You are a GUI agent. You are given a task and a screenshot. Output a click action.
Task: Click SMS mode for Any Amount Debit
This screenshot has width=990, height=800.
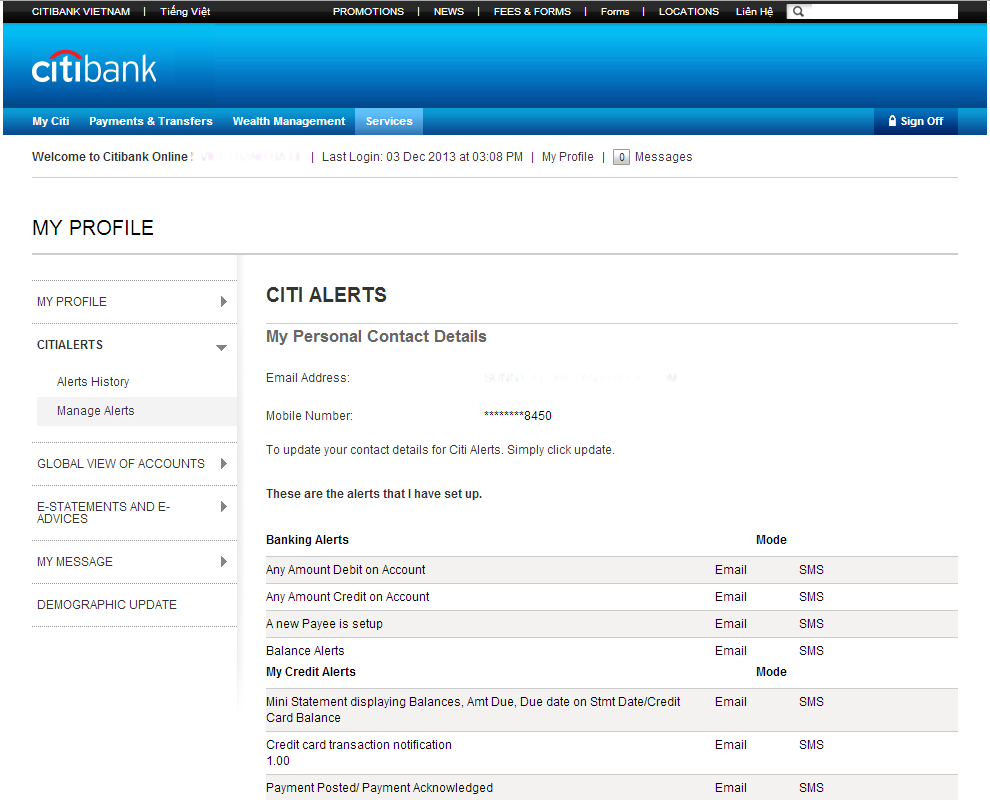pos(811,570)
